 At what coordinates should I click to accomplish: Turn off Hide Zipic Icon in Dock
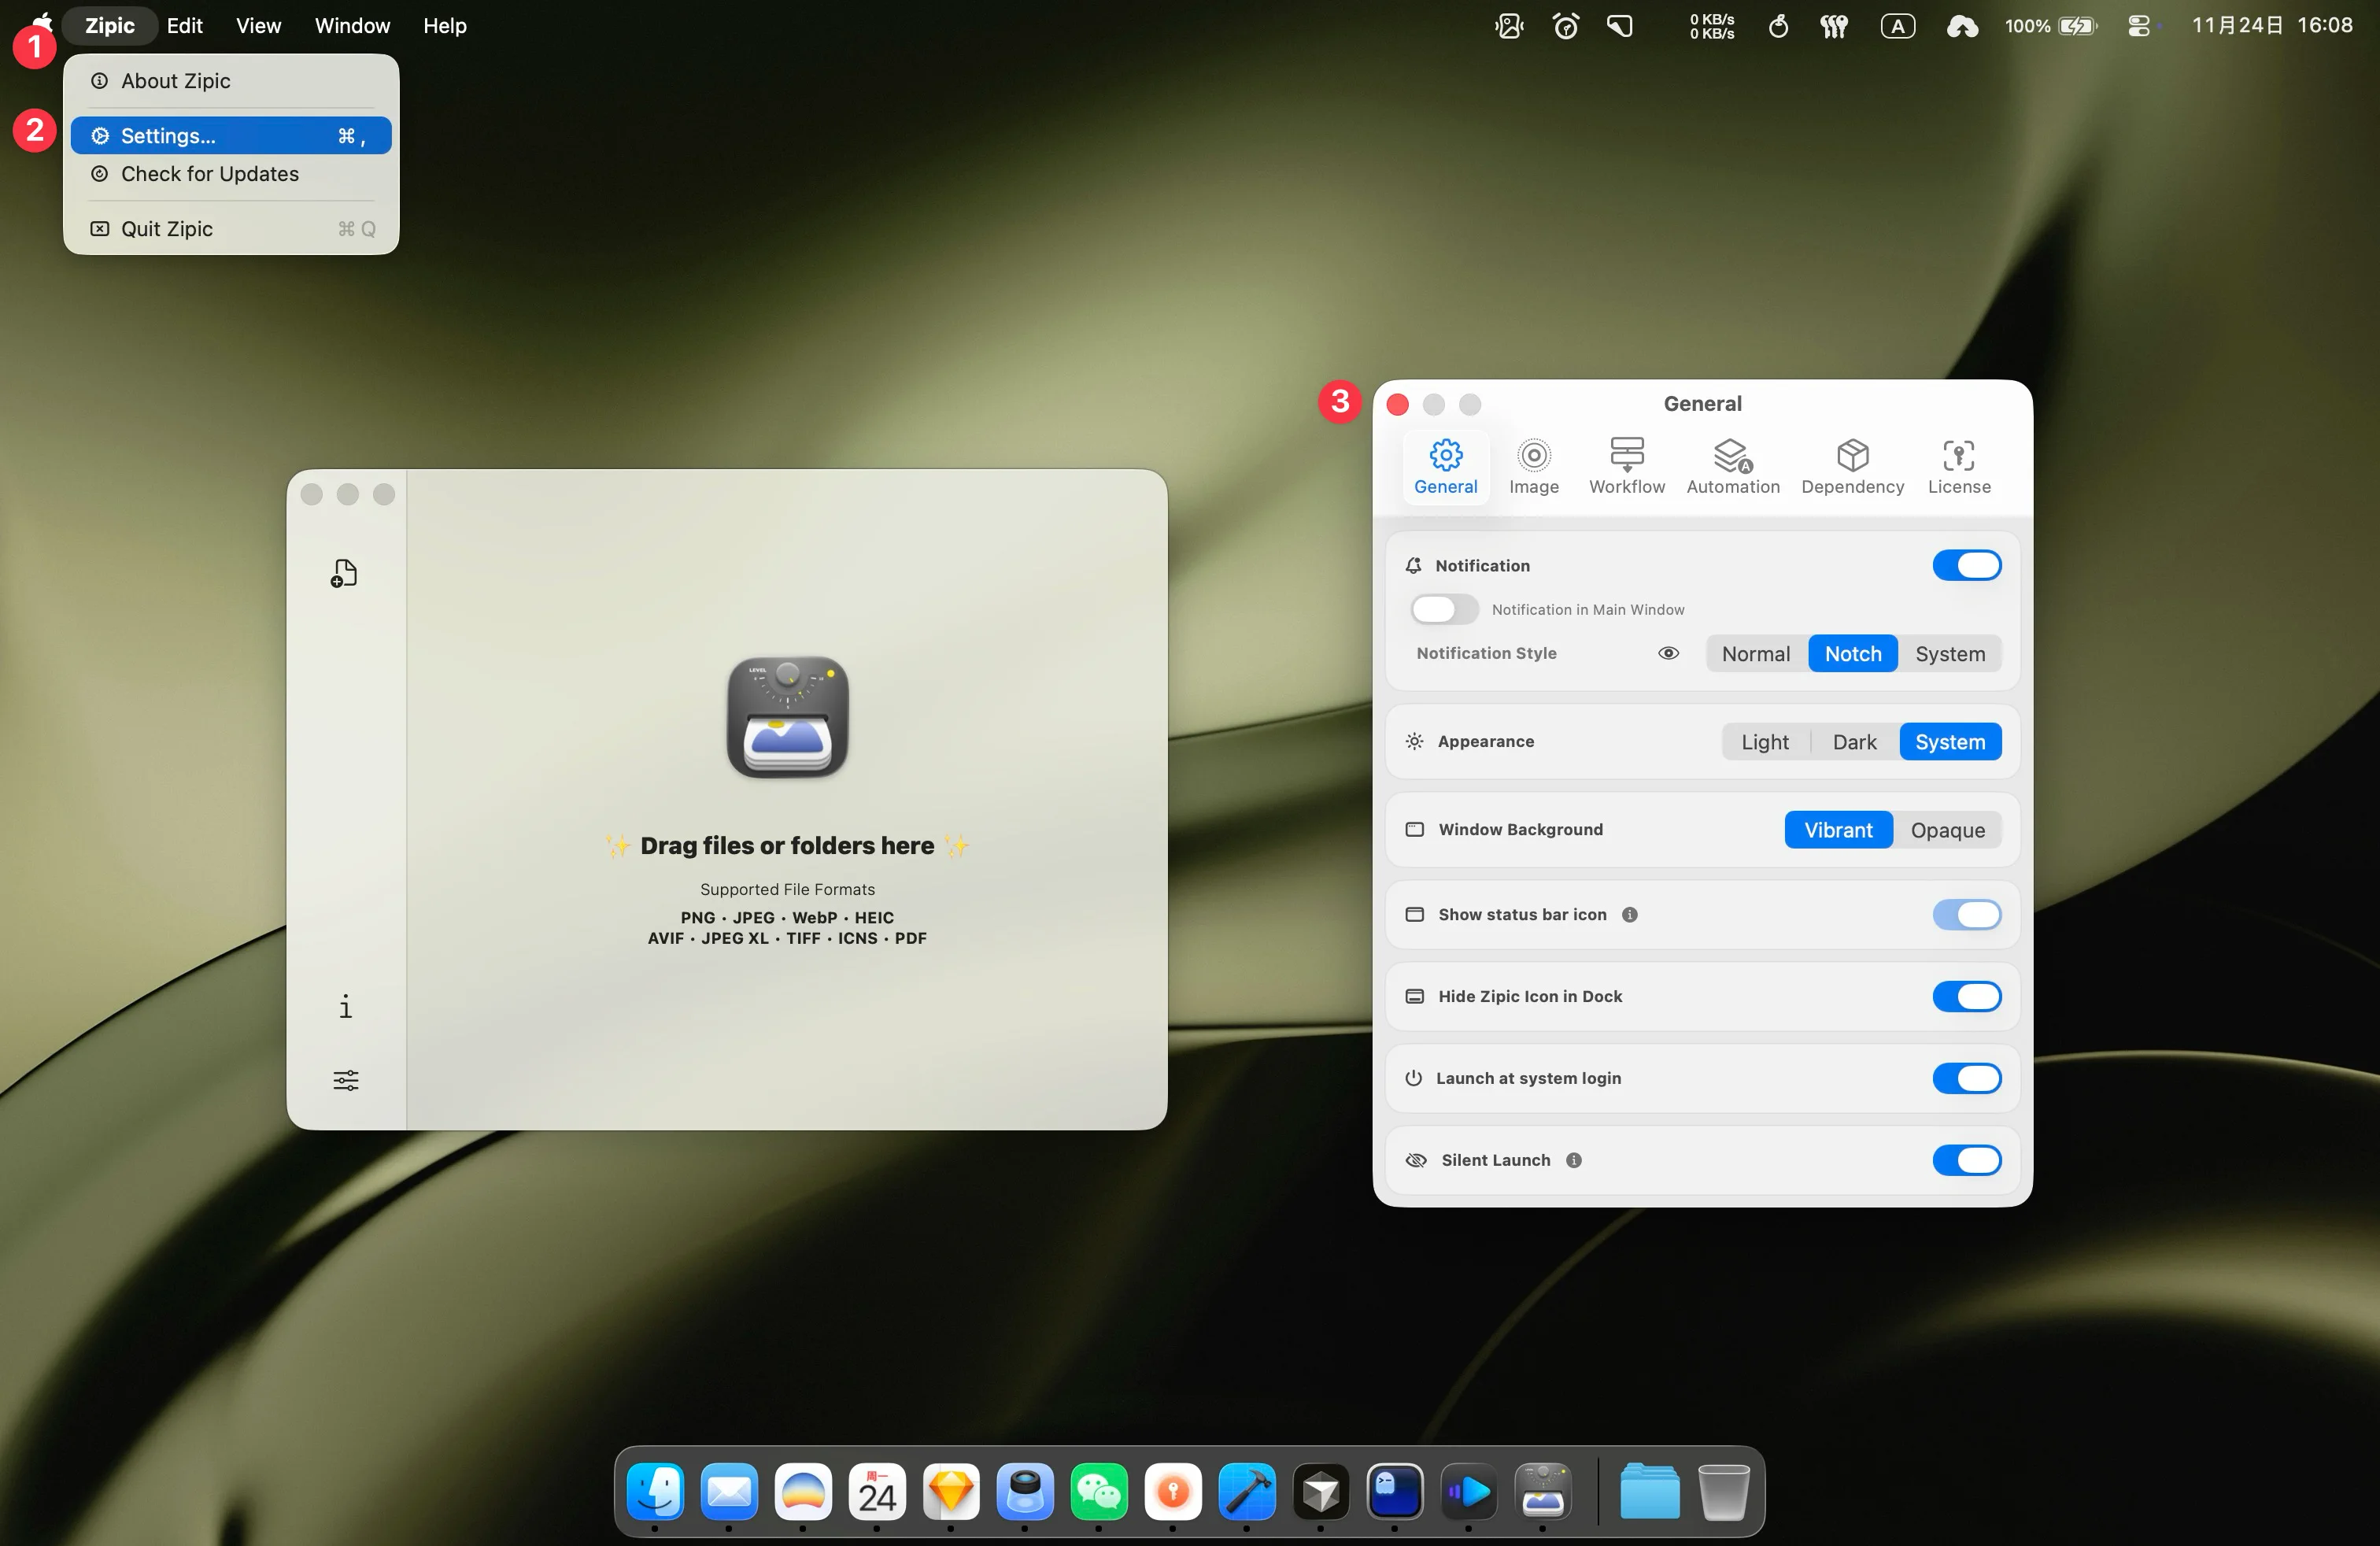pos(1965,996)
